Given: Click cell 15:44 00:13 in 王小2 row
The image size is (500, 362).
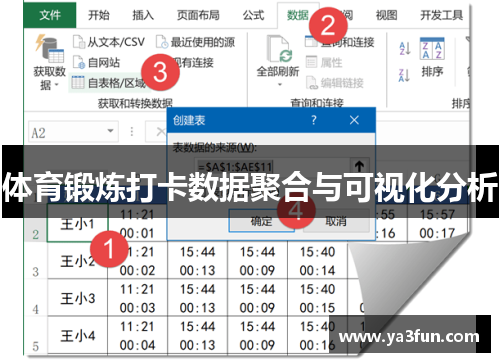Looking at the screenshot, I should tap(197, 260).
